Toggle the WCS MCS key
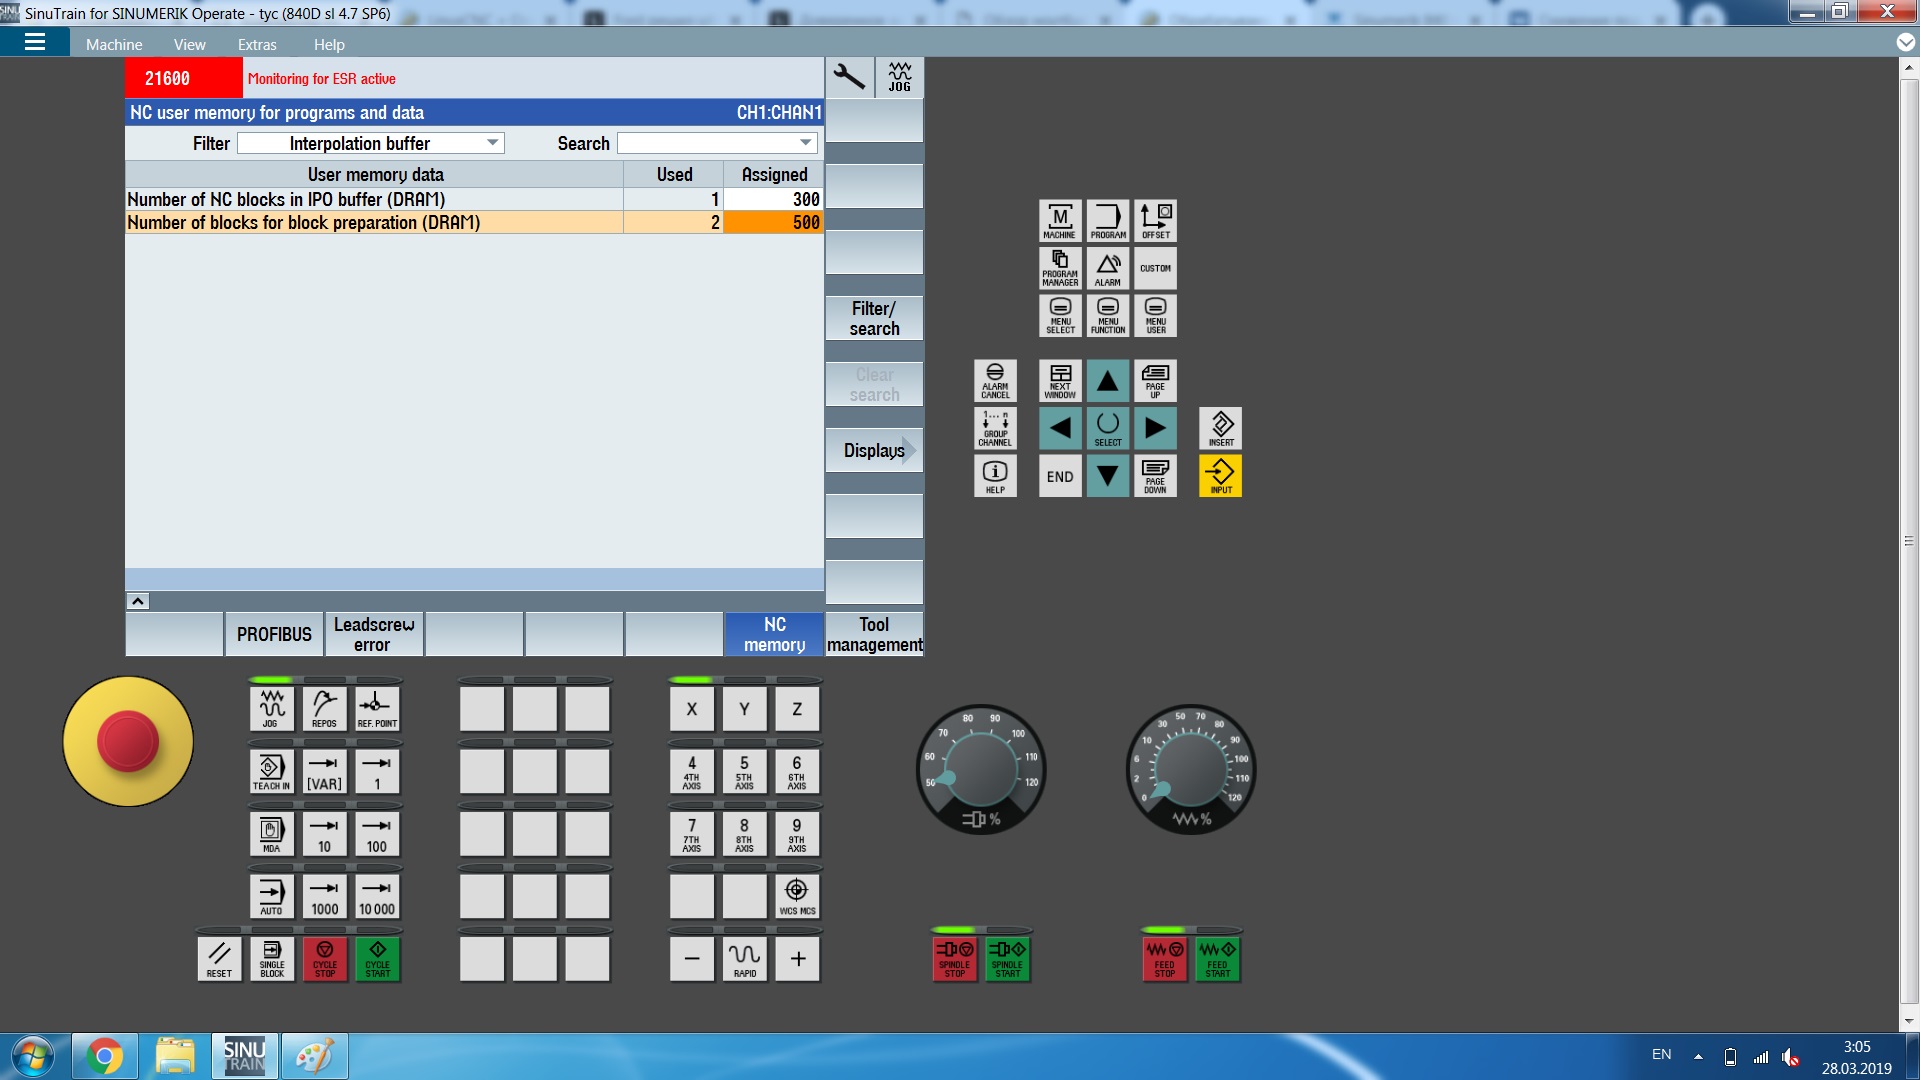Screen dimensions: 1920x1080 coord(796,896)
